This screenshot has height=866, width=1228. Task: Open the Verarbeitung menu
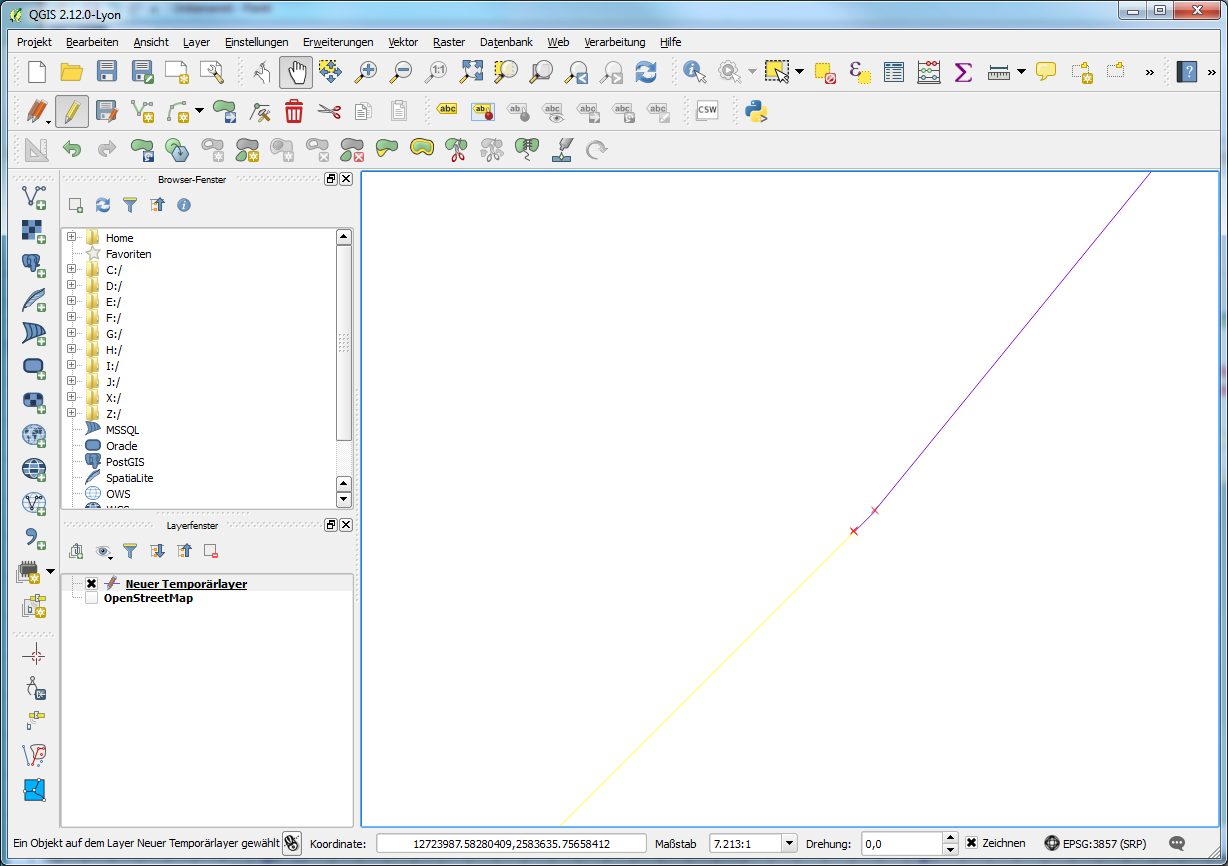pyautogui.click(x=614, y=42)
